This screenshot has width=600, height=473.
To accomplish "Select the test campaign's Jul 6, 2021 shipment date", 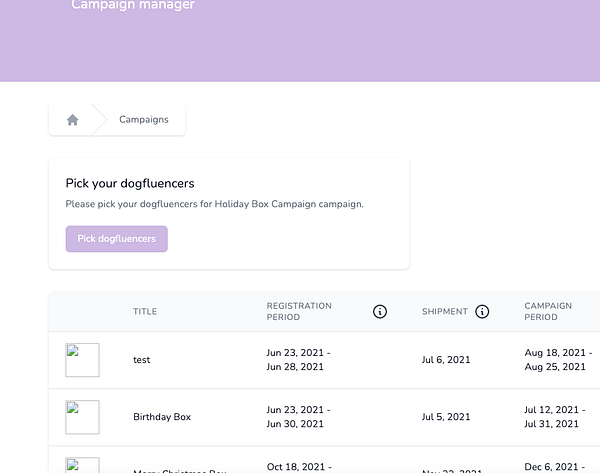I will click(446, 360).
